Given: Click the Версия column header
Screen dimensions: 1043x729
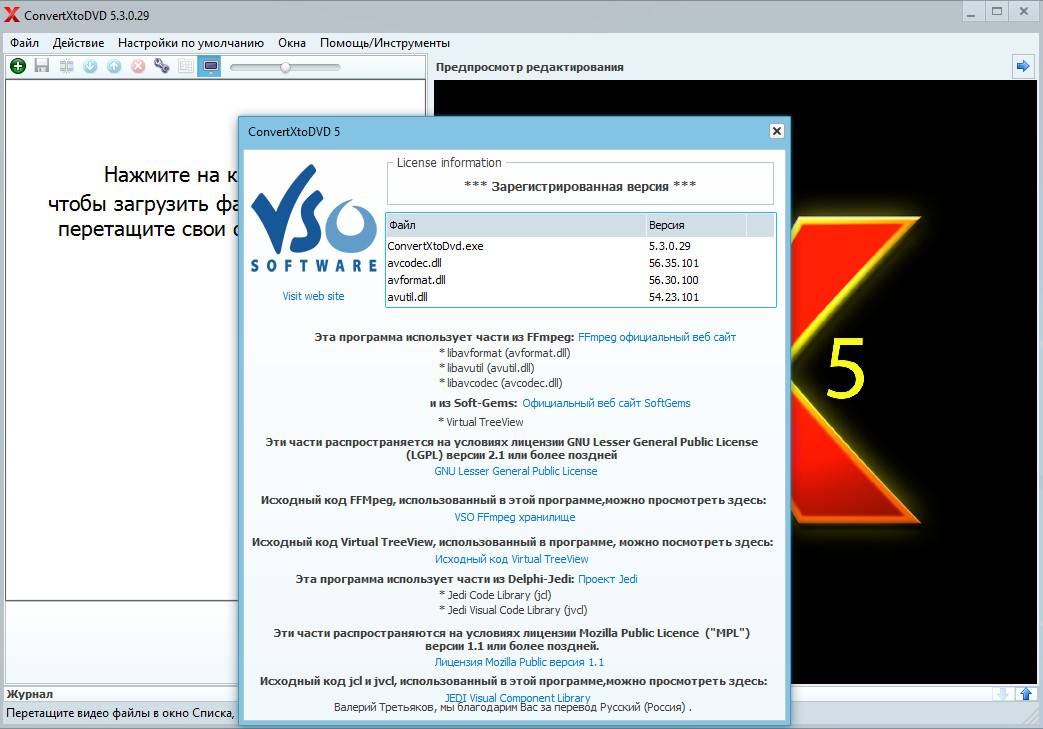Looking at the screenshot, I should (x=696, y=225).
